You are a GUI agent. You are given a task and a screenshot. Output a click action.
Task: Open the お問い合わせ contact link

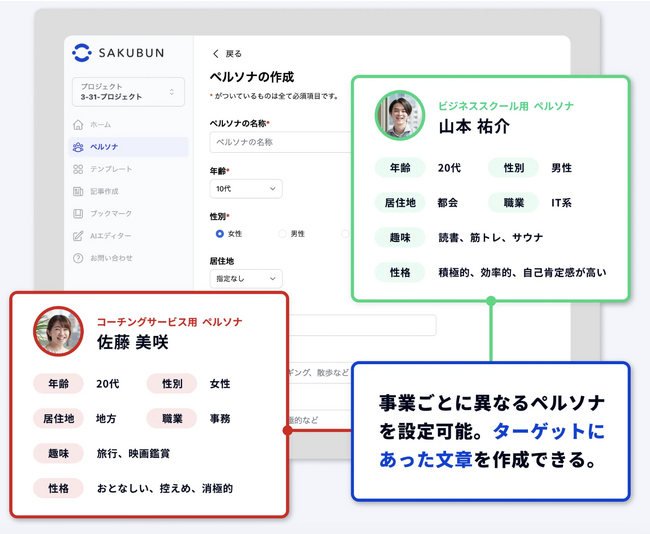click(x=110, y=258)
